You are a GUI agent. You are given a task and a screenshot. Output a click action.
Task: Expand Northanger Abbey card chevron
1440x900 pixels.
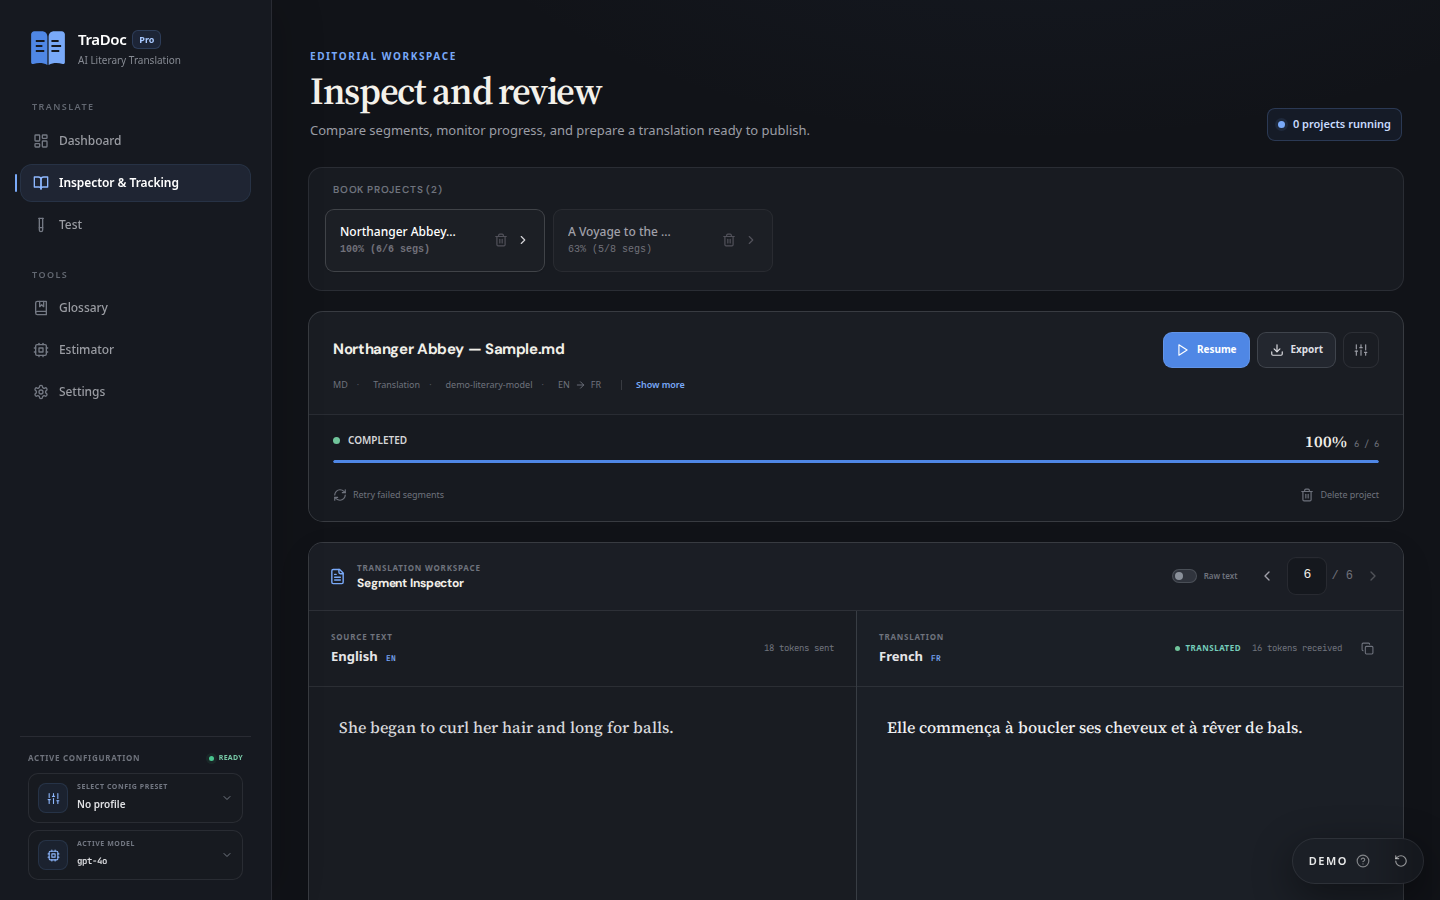pos(523,240)
